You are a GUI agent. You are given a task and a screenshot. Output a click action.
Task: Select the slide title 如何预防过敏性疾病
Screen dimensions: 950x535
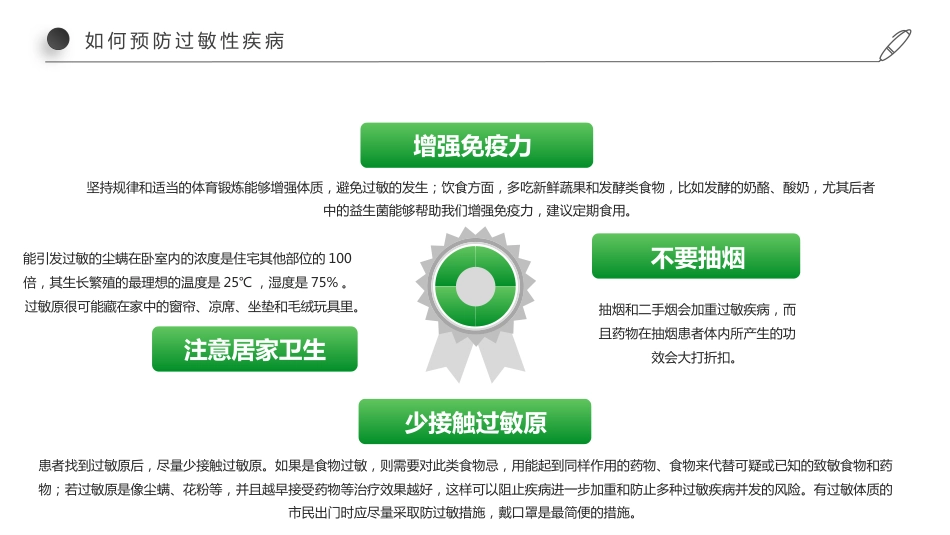(x=185, y=41)
